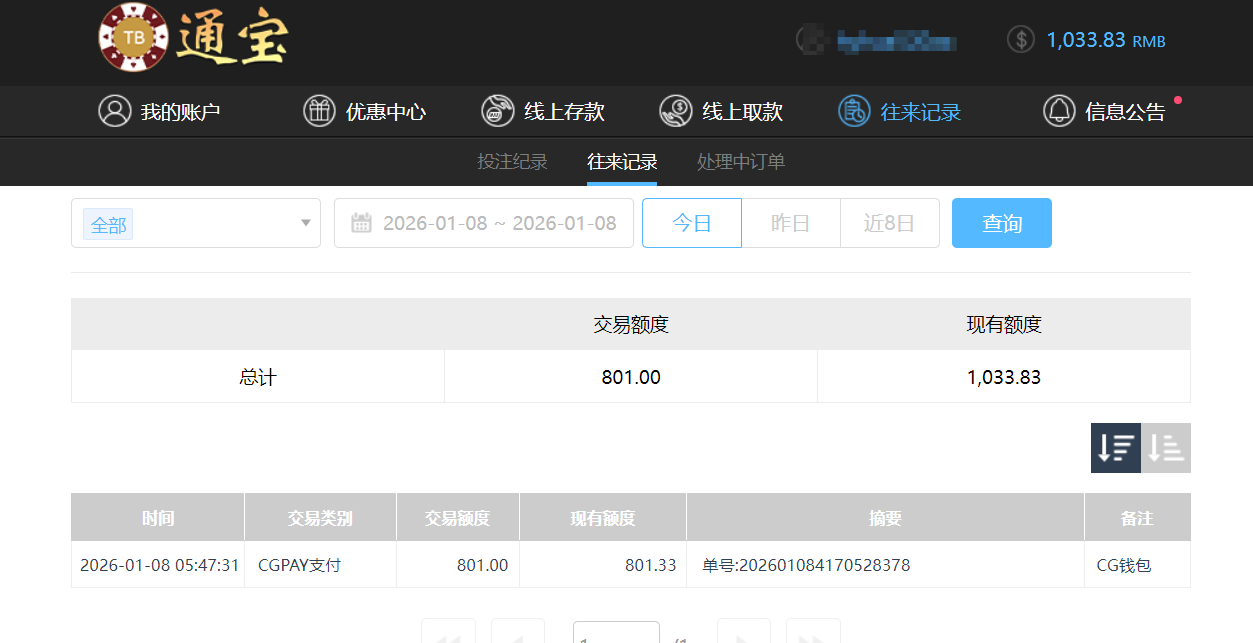Image resolution: width=1253 pixels, height=643 pixels.
Task: Switch date filter to 昨日
Action: coord(790,222)
